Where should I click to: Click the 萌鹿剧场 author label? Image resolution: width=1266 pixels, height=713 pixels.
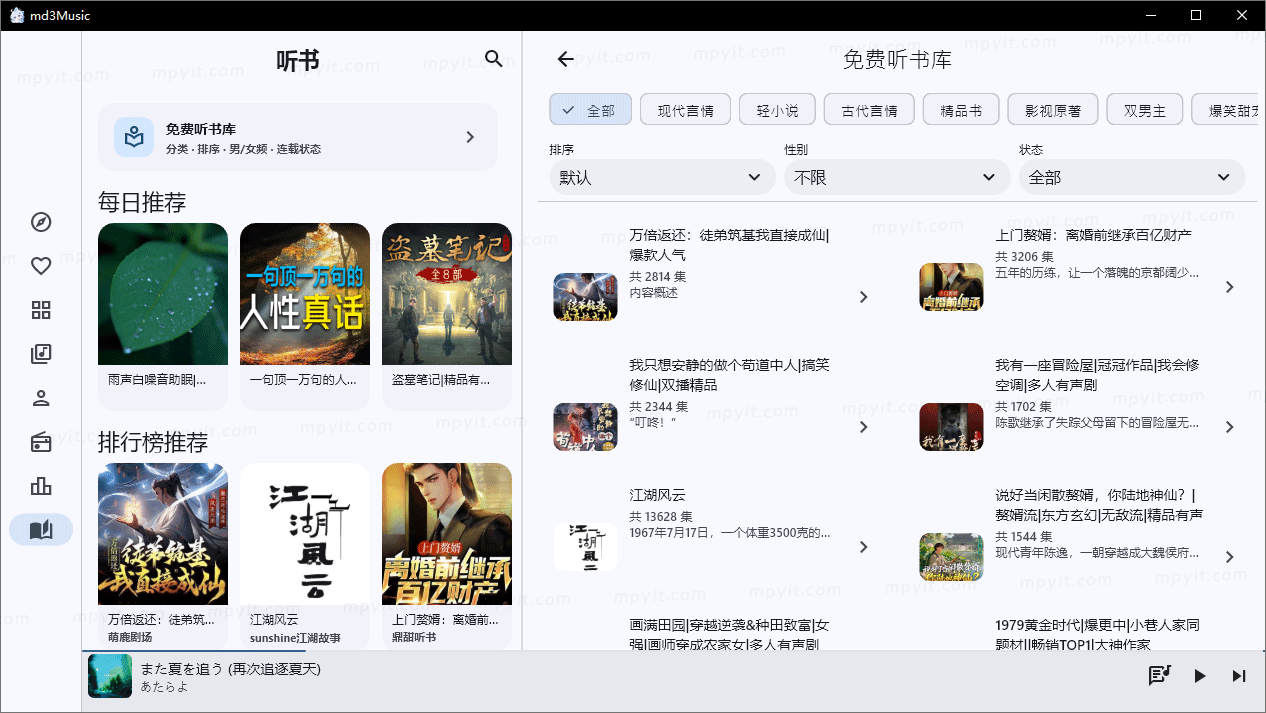(131, 637)
